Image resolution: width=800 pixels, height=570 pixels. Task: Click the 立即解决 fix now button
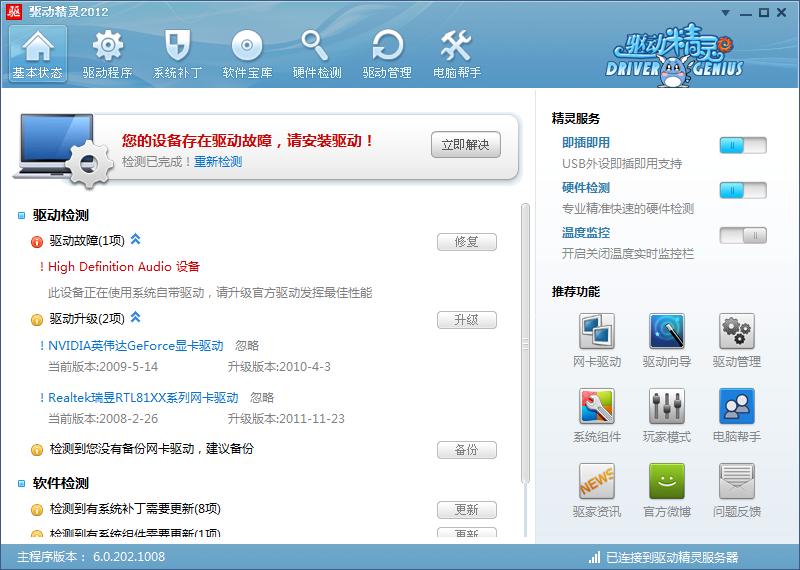[465, 145]
